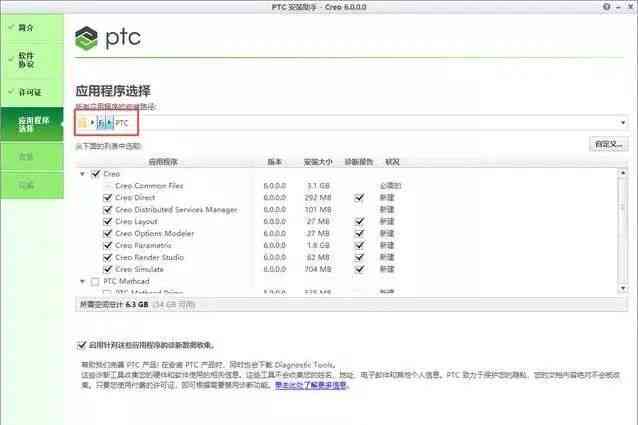Uncheck the Creo Parametric application

point(107,245)
